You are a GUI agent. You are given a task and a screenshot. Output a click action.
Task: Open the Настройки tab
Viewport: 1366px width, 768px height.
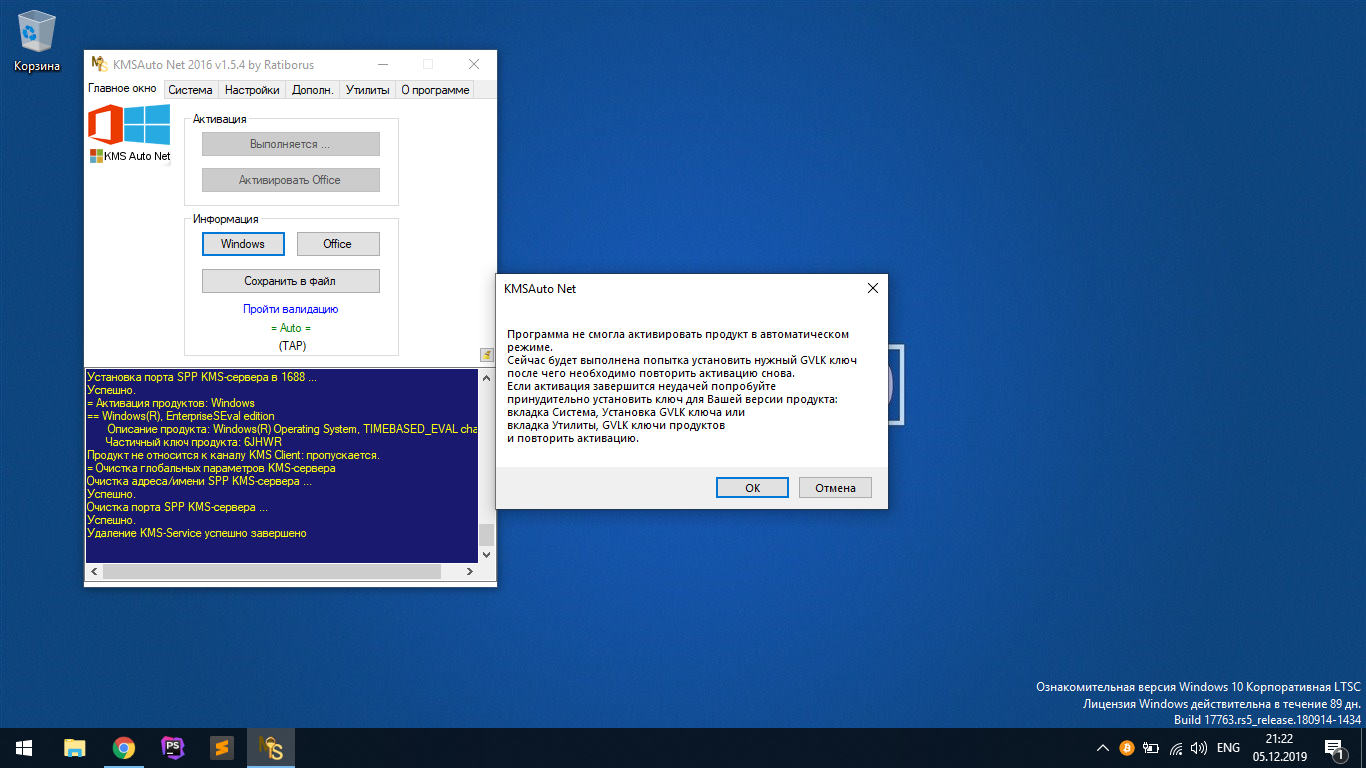click(x=252, y=90)
